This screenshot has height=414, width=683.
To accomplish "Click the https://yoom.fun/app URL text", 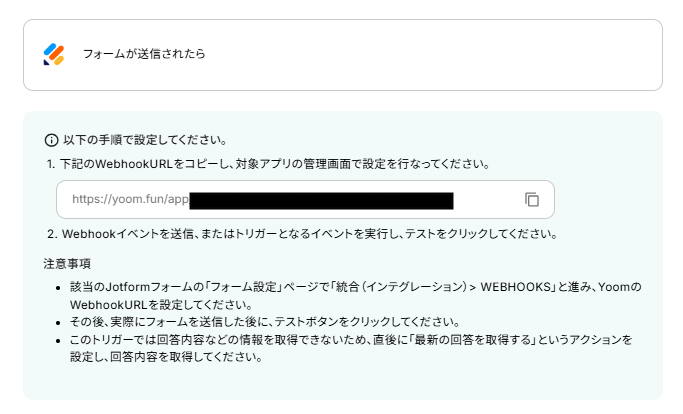I will pos(130,199).
